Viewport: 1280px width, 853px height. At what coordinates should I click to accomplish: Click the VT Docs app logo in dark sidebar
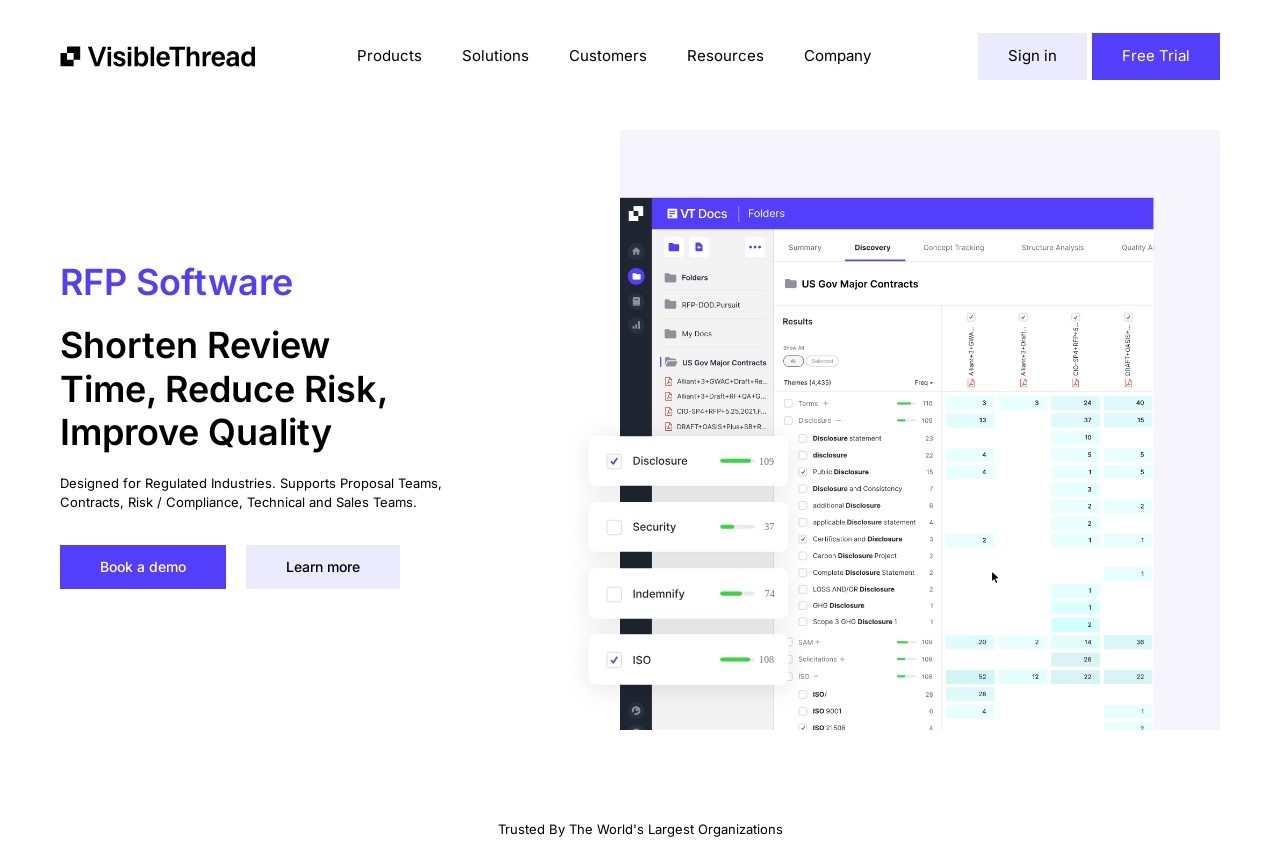[x=636, y=213]
